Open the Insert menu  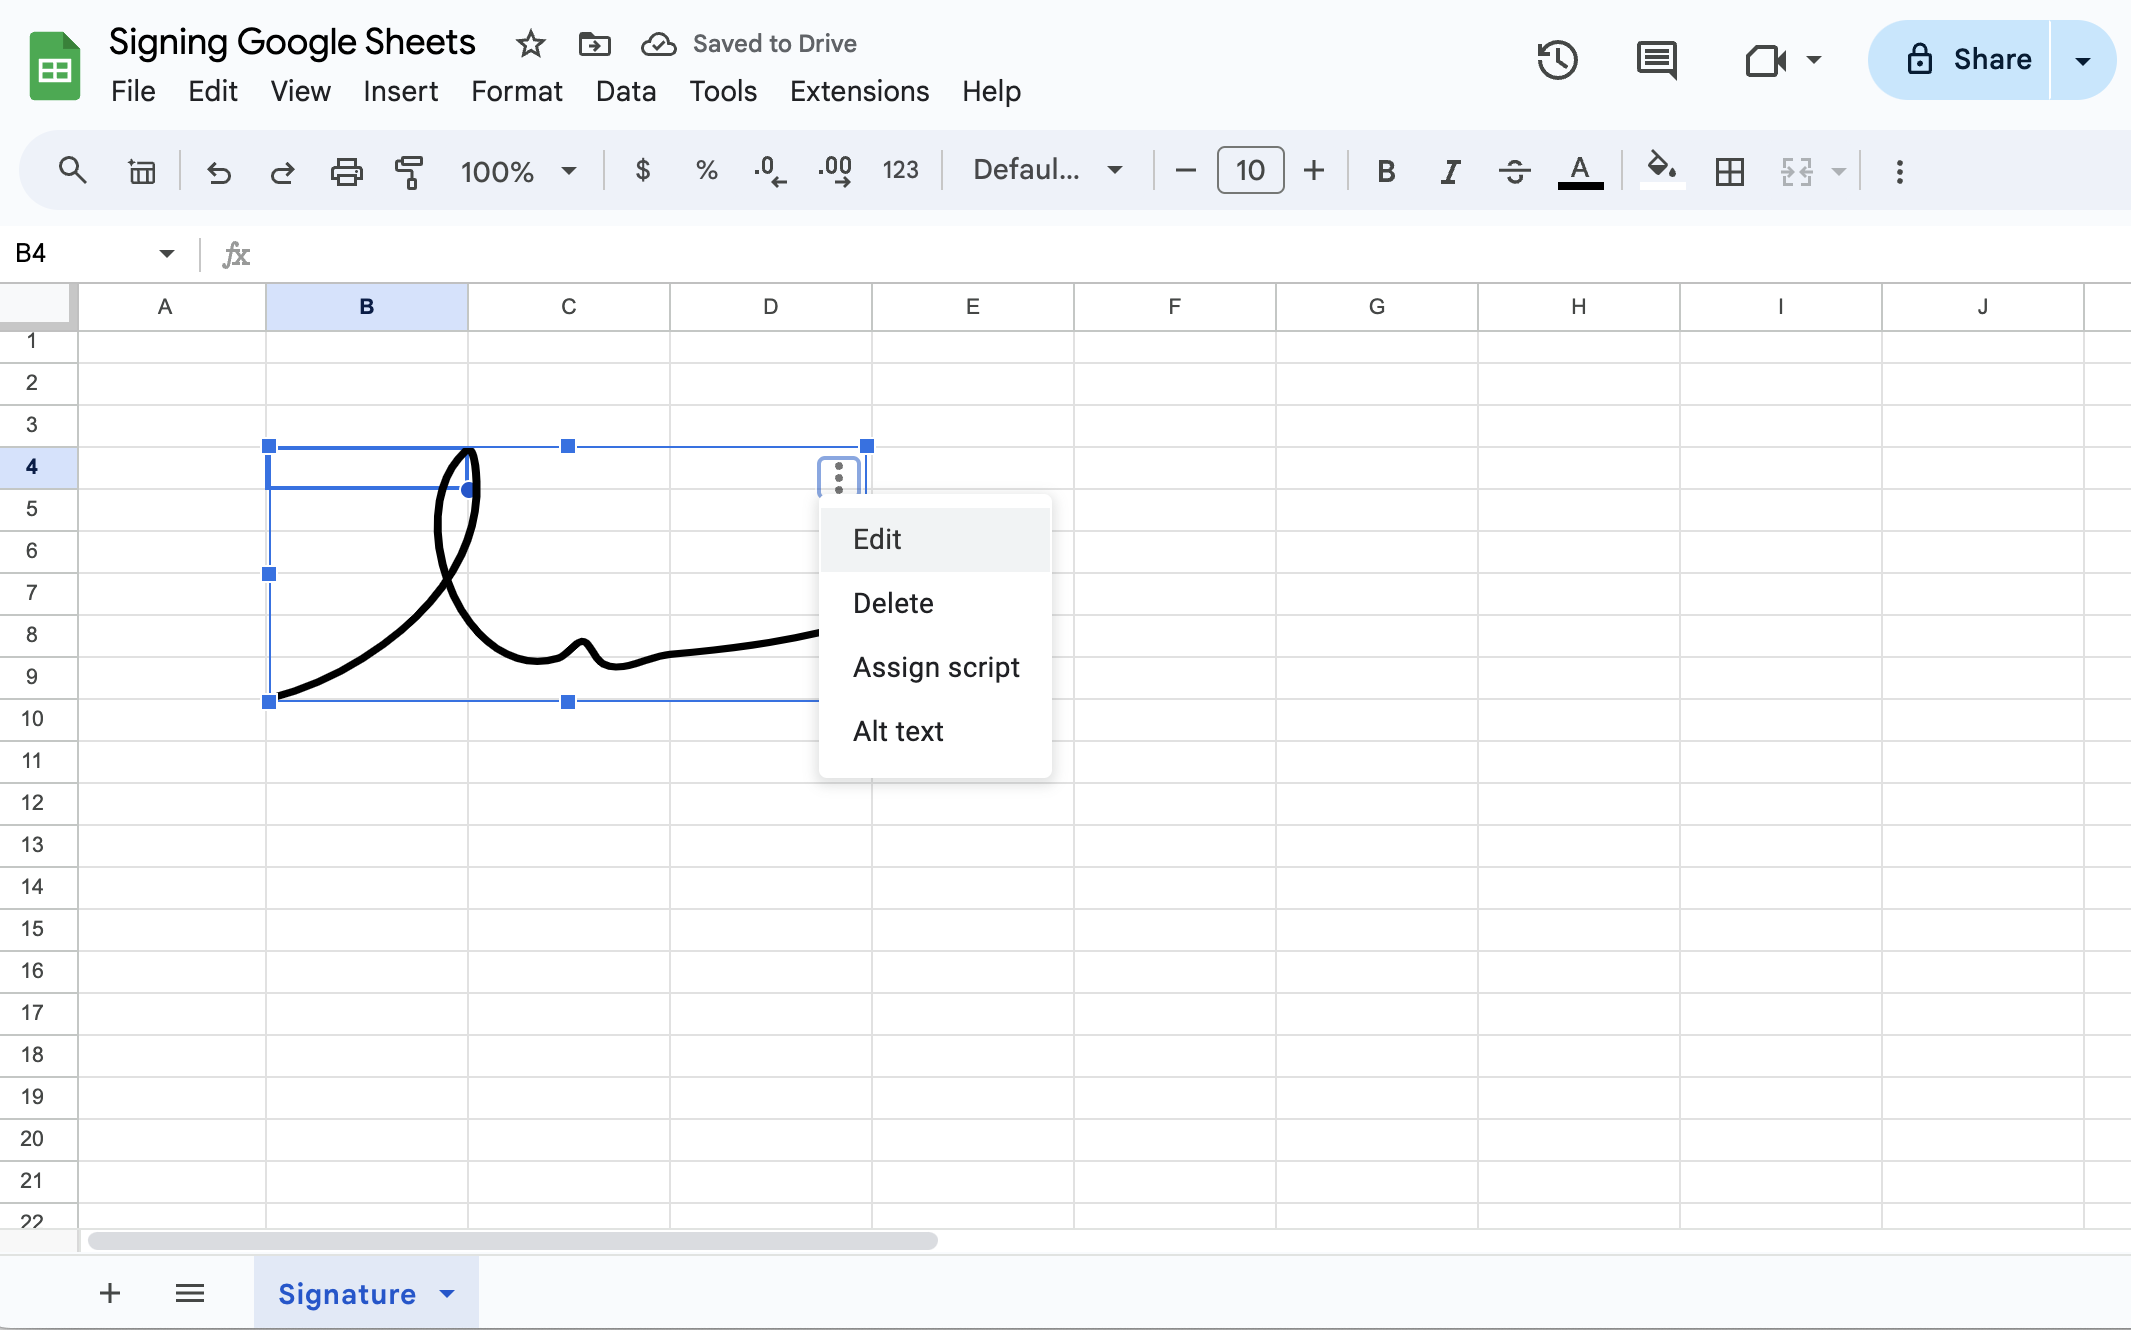tap(400, 91)
